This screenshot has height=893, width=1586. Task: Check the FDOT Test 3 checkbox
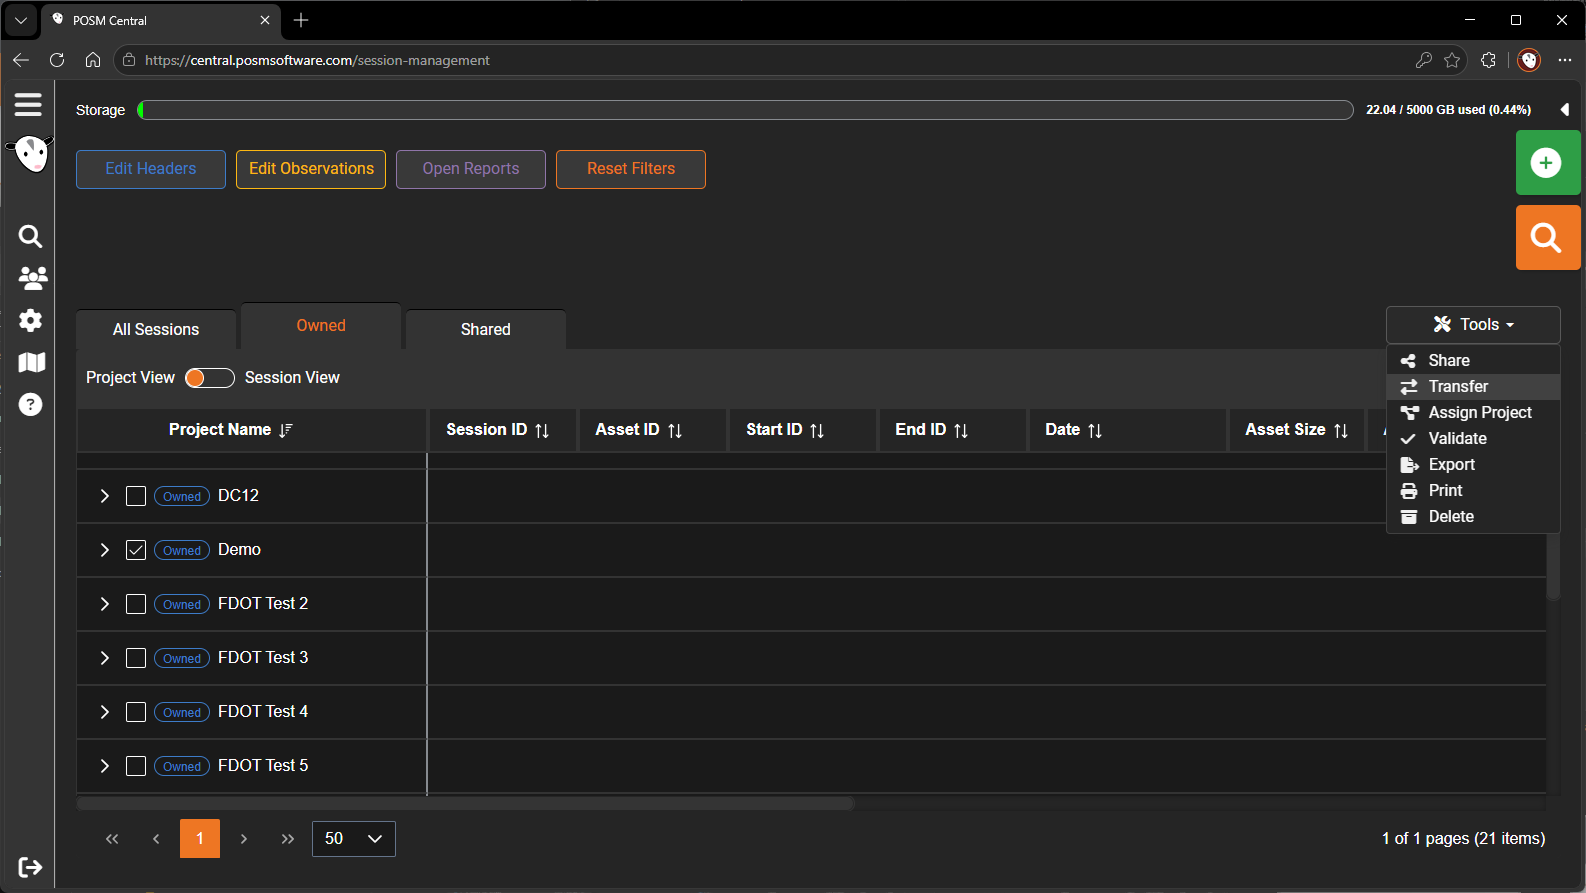[136, 658]
